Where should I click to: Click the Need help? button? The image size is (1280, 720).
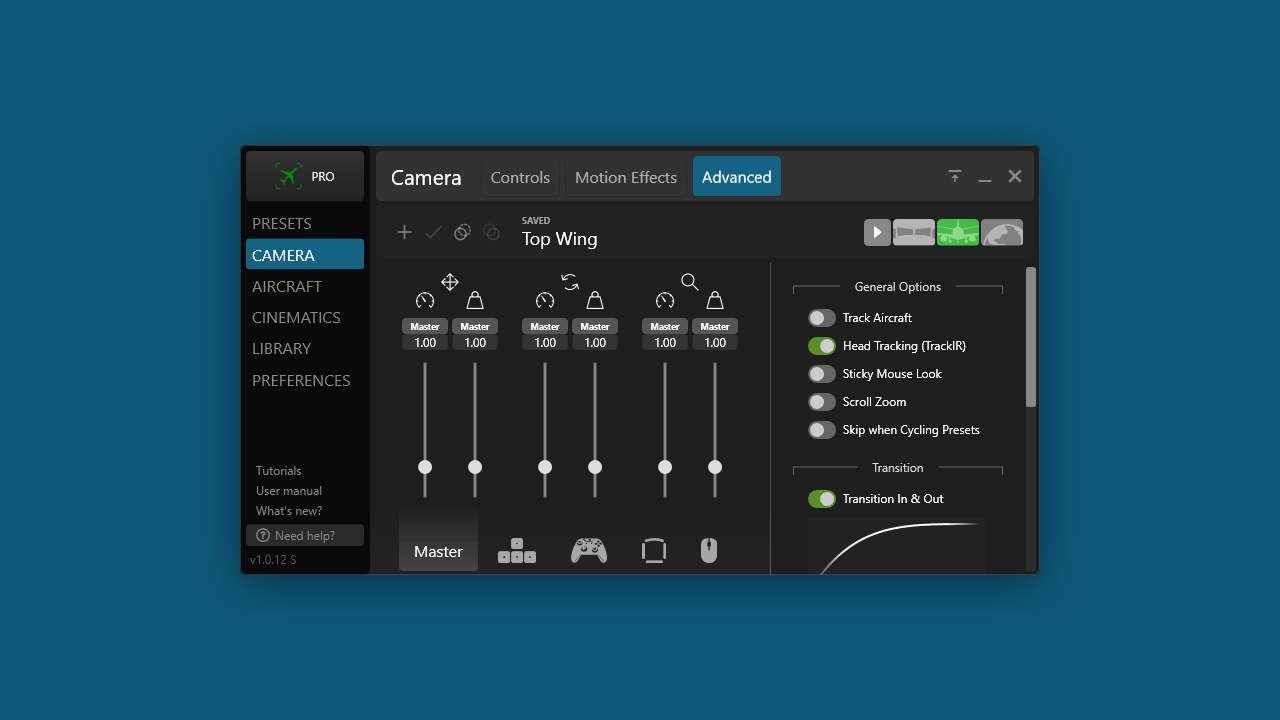[x=305, y=535]
